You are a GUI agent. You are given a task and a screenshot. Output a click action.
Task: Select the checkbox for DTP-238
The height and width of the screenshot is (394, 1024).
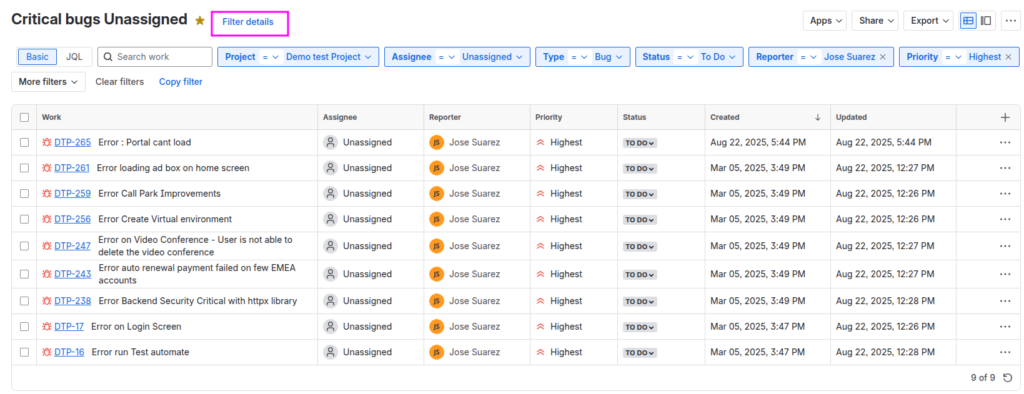click(24, 301)
